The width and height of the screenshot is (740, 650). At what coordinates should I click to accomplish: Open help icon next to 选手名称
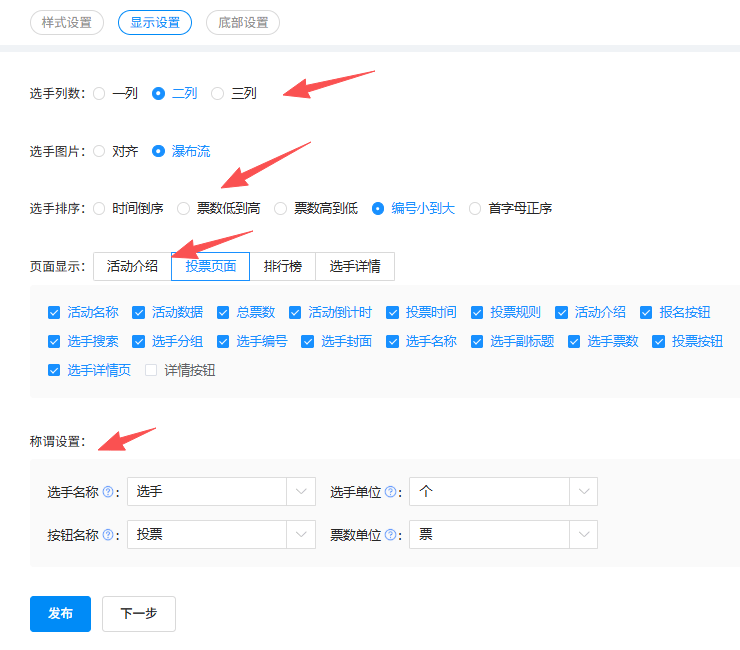pos(108,492)
